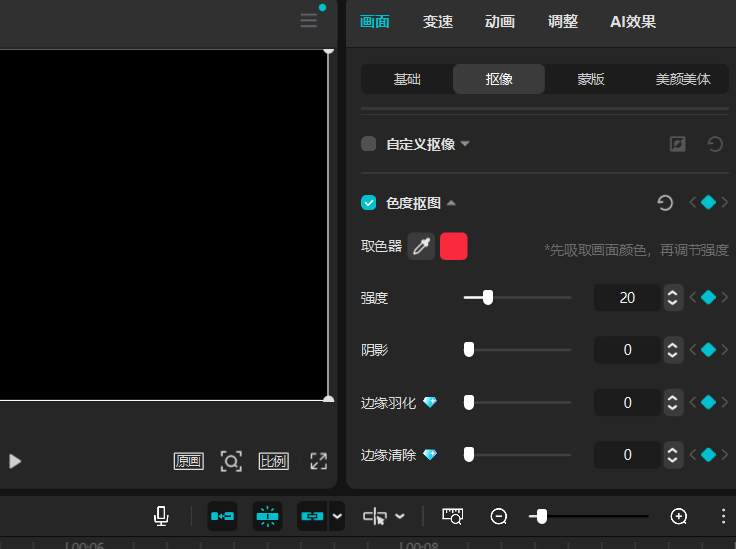Reset the 色度抠图 settings
736x549 pixels.
(665, 203)
